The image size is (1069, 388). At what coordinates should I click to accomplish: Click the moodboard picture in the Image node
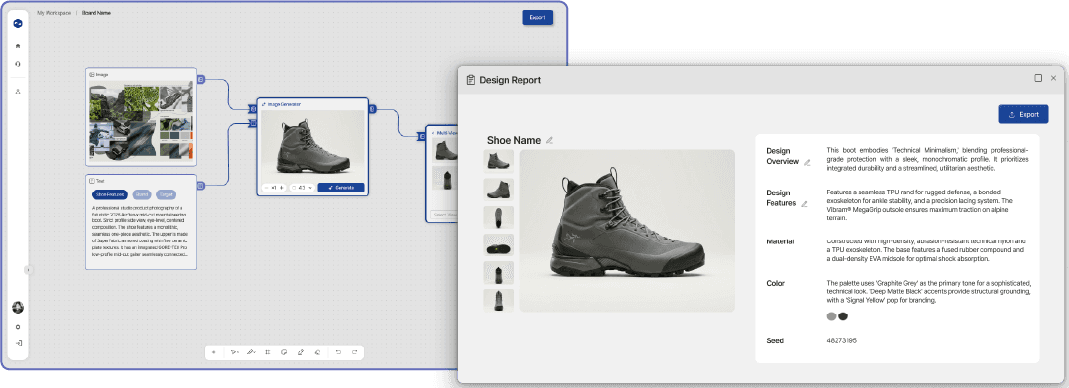coord(141,121)
